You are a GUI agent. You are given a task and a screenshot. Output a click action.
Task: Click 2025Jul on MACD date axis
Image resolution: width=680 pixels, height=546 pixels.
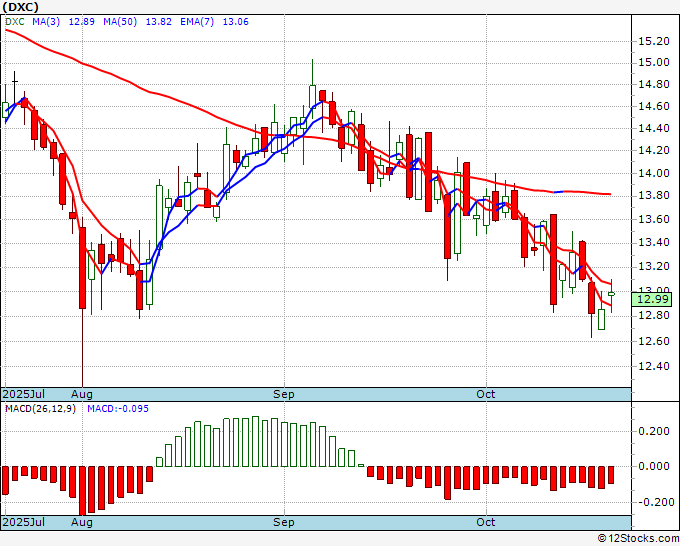(24, 522)
